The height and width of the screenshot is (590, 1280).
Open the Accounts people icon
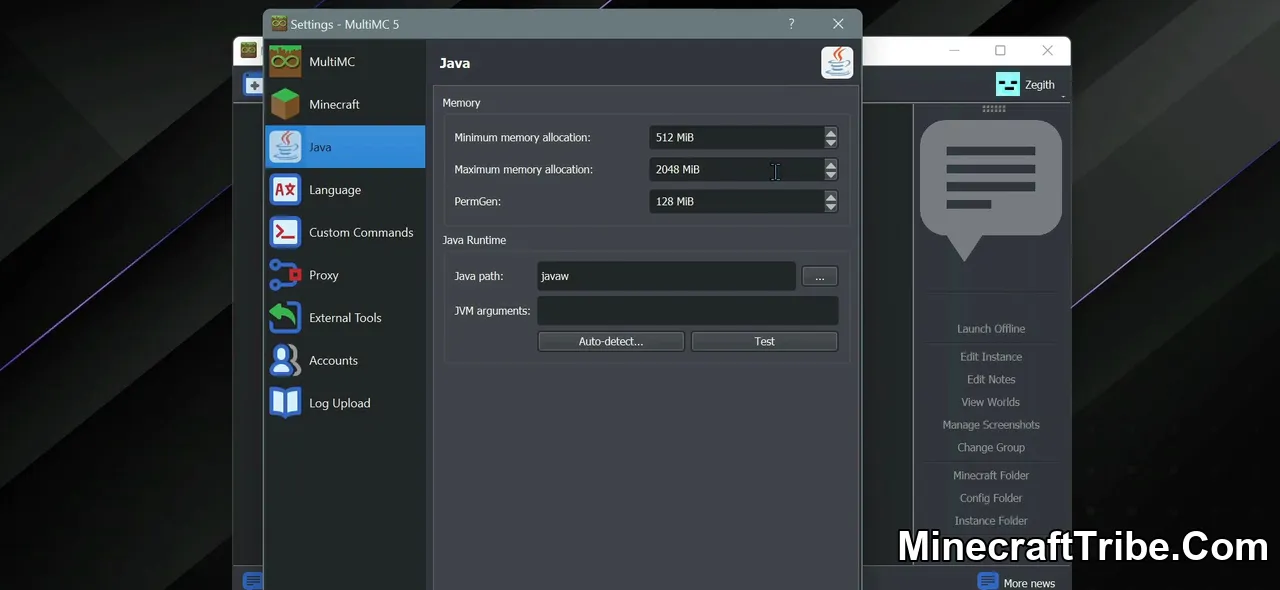[x=286, y=360]
